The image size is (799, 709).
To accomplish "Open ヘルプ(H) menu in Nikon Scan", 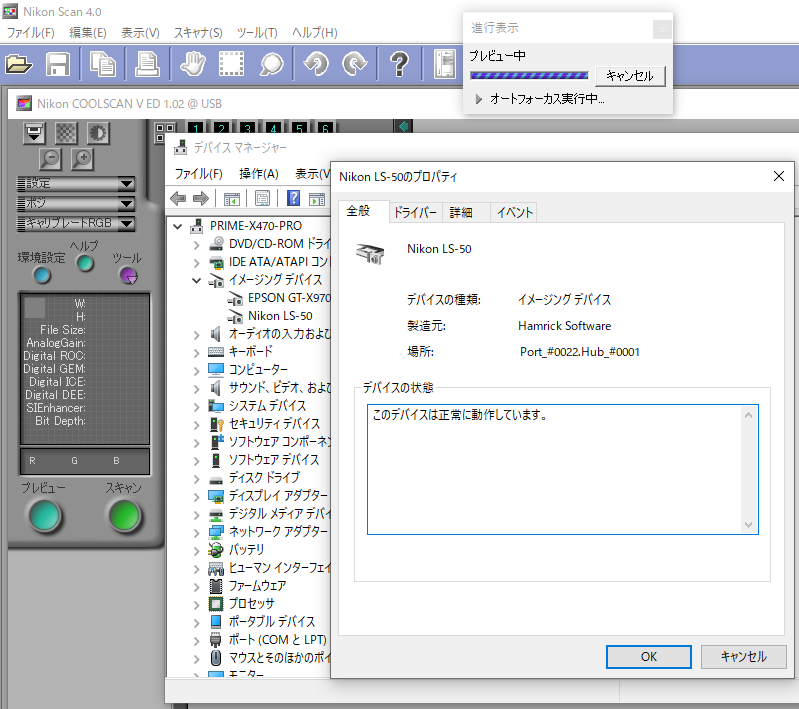I will click(x=314, y=33).
